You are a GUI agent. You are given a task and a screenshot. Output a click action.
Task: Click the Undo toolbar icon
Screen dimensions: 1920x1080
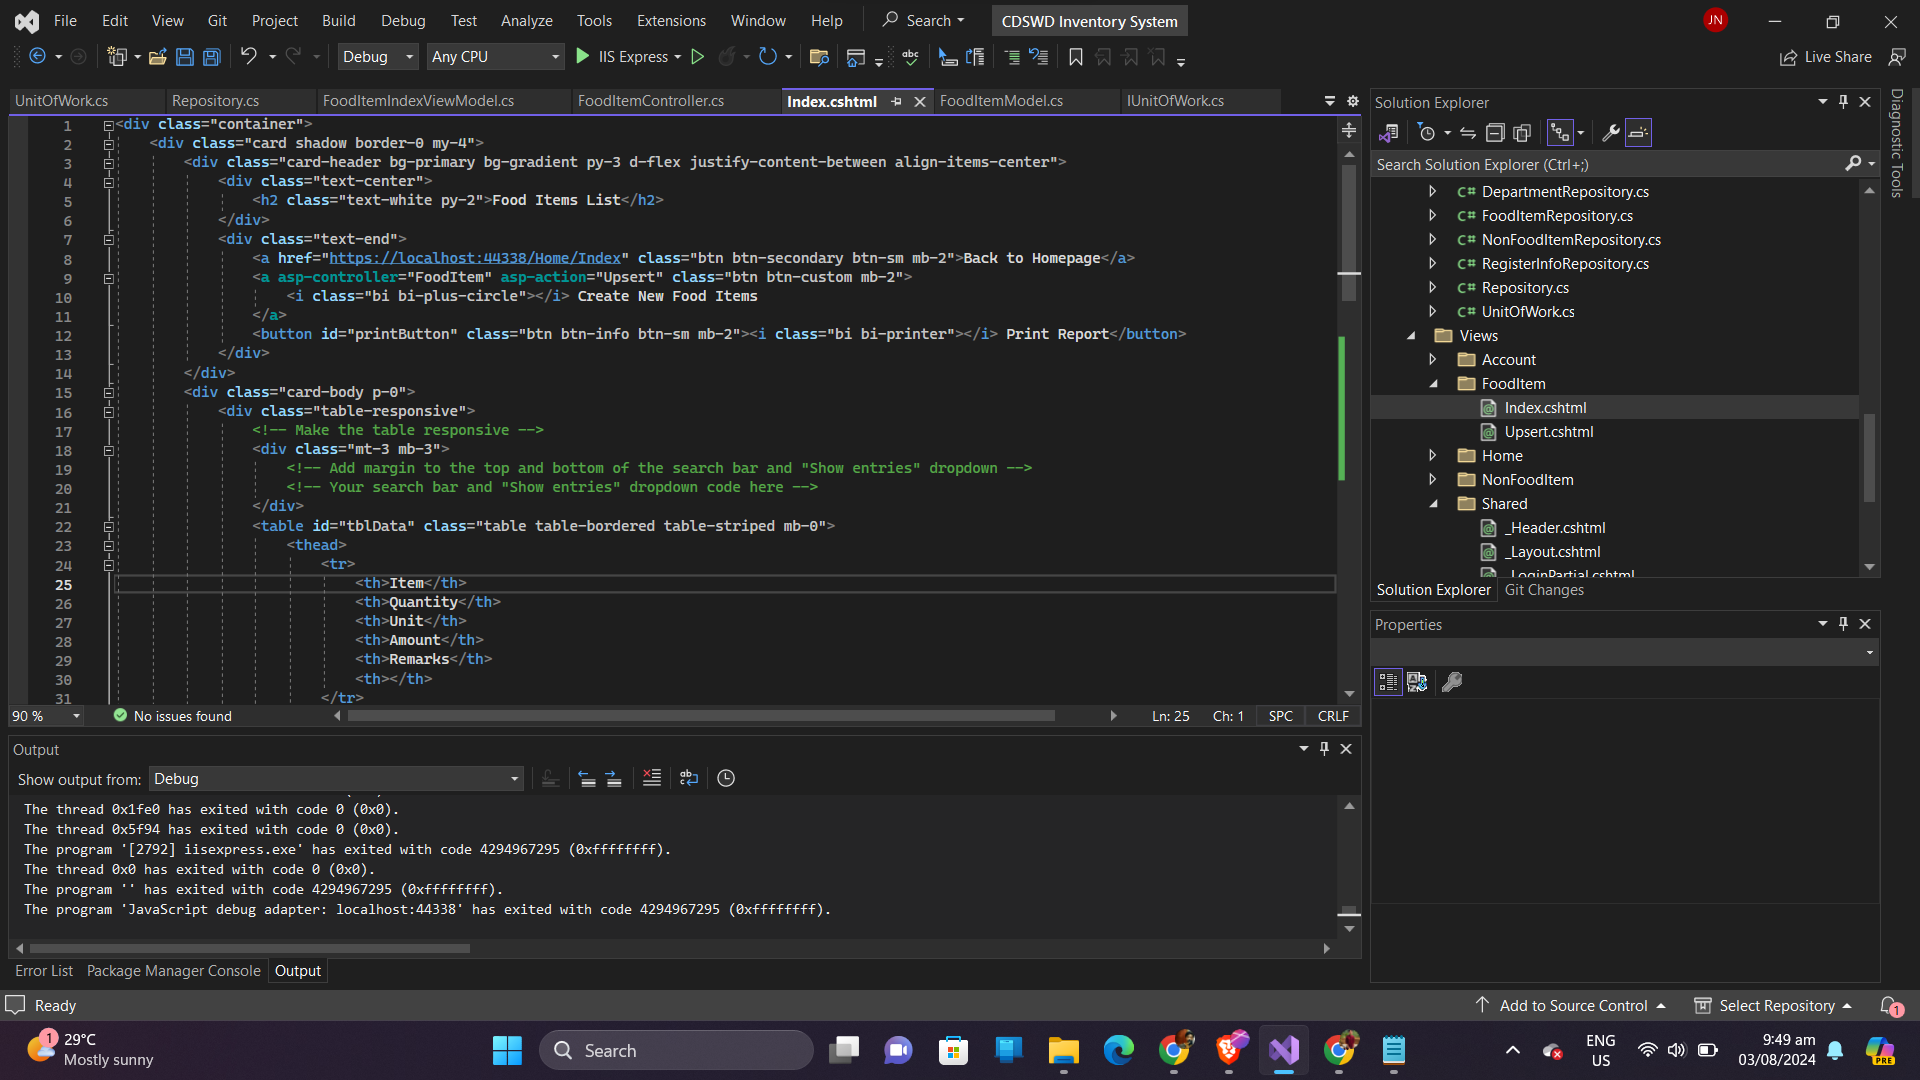coord(248,57)
